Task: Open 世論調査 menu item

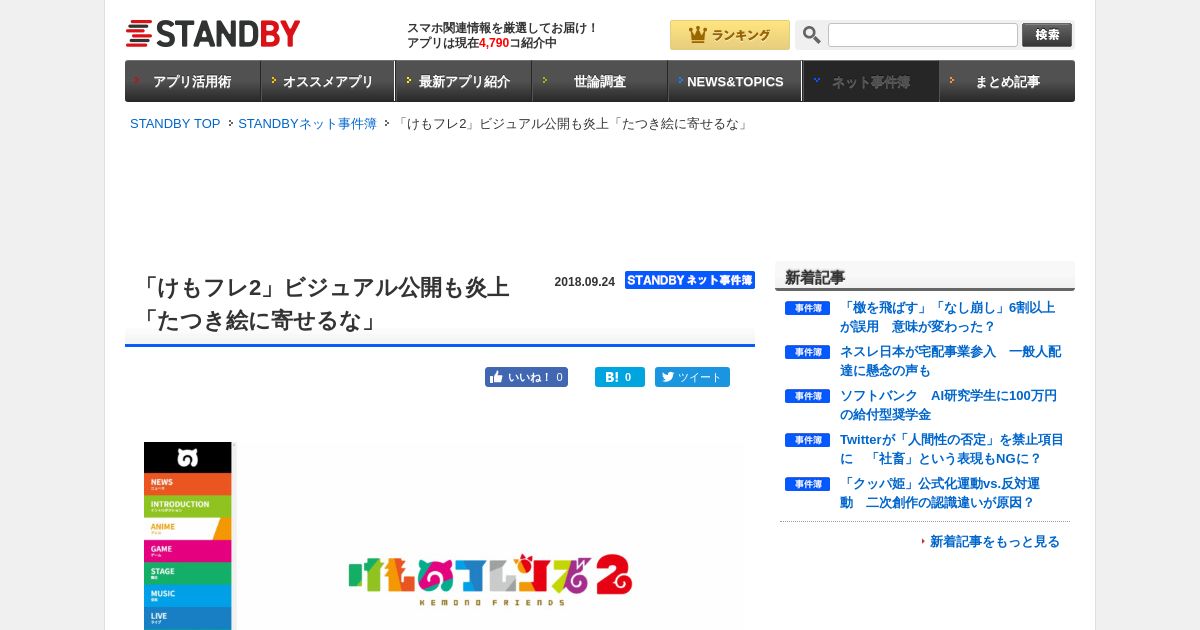Action: point(600,81)
